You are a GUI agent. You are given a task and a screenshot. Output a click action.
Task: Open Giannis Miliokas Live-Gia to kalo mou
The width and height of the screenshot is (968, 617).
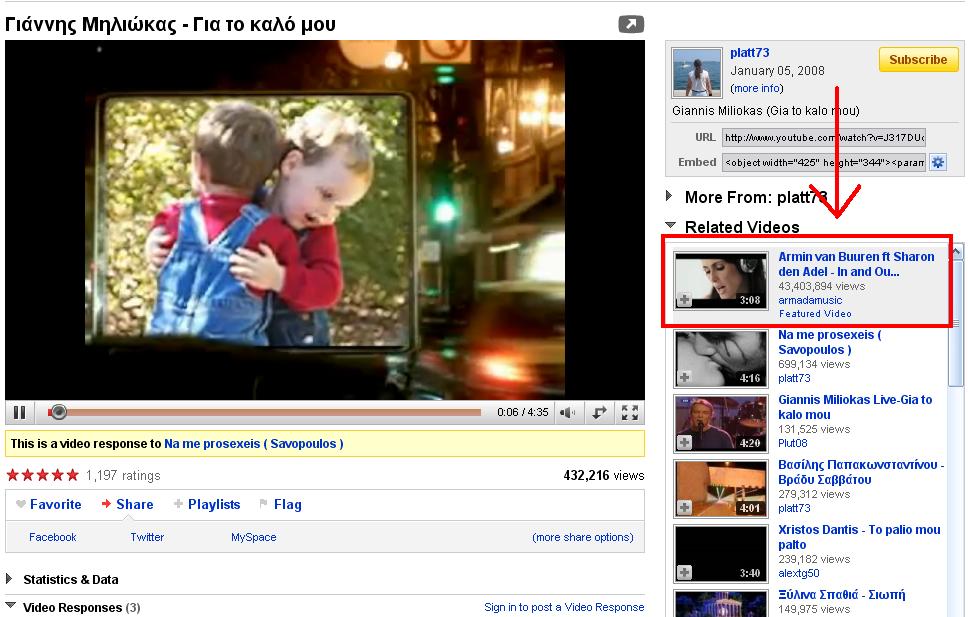[x=855, y=407]
